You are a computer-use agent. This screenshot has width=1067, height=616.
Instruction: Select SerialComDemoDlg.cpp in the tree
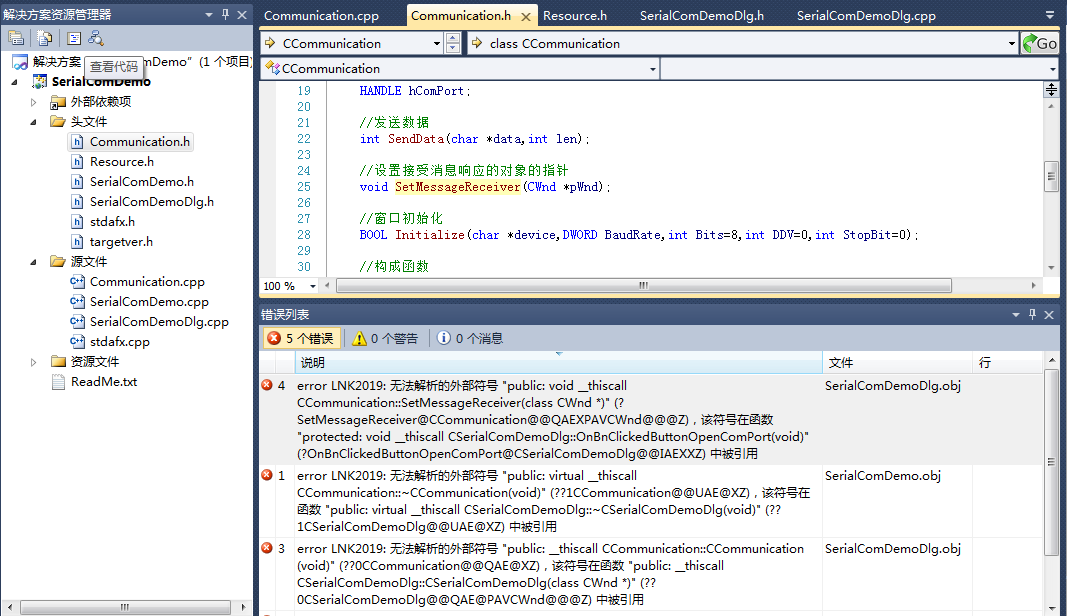point(159,322)
